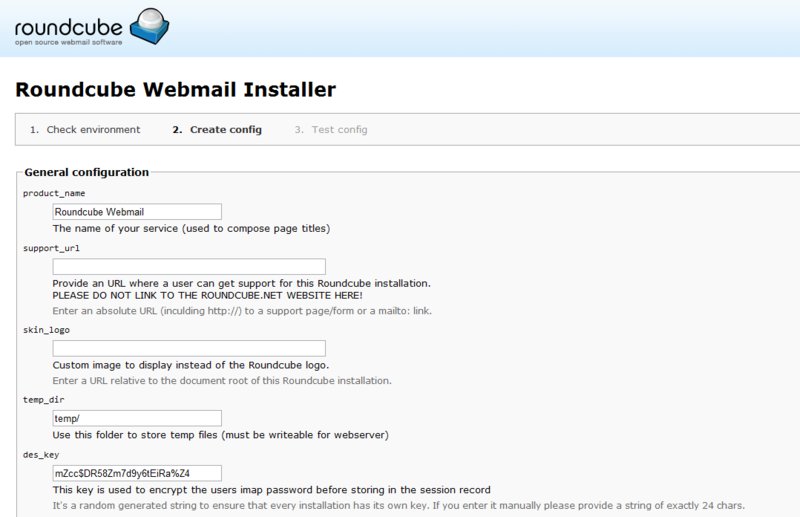Click the 'PLEASE DO NOT LINK' warning text
This screenshot has width=800, height=517.
[x=208, y=296]
